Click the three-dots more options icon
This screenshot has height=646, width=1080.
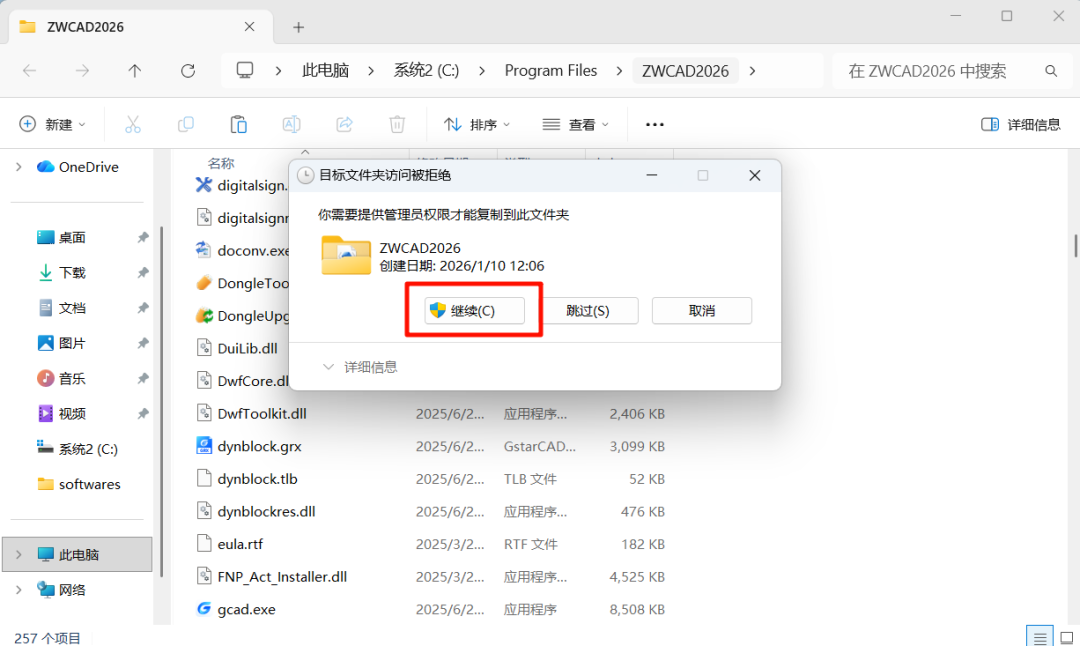coord(655,124)
